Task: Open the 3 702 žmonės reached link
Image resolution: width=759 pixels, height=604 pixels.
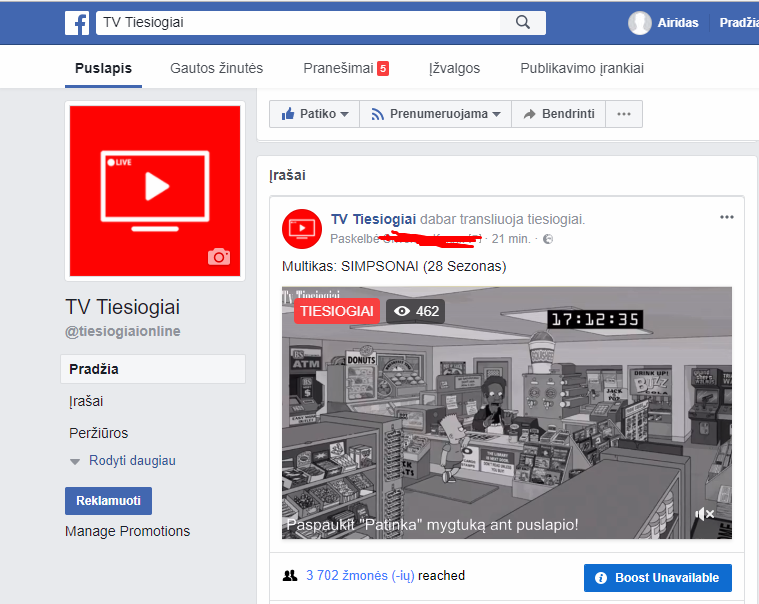Action: [x=360, y=575]
